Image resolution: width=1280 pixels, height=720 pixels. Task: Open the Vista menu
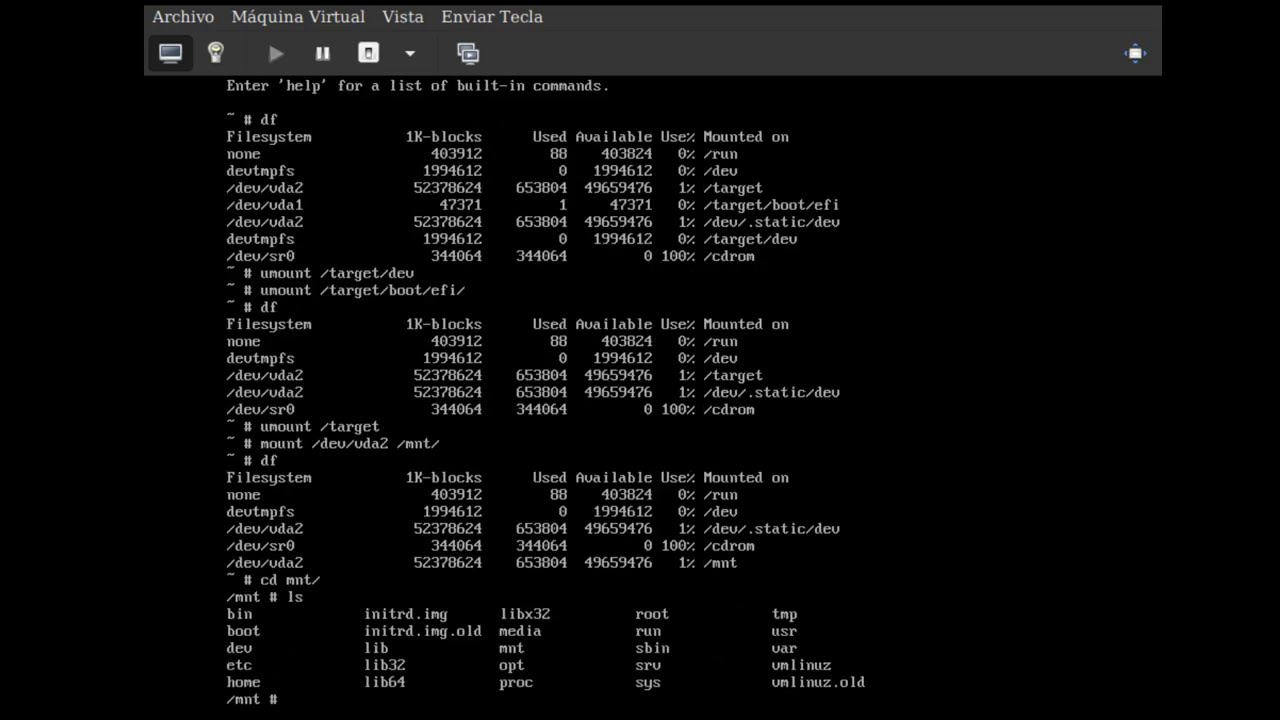pos(403,17)
